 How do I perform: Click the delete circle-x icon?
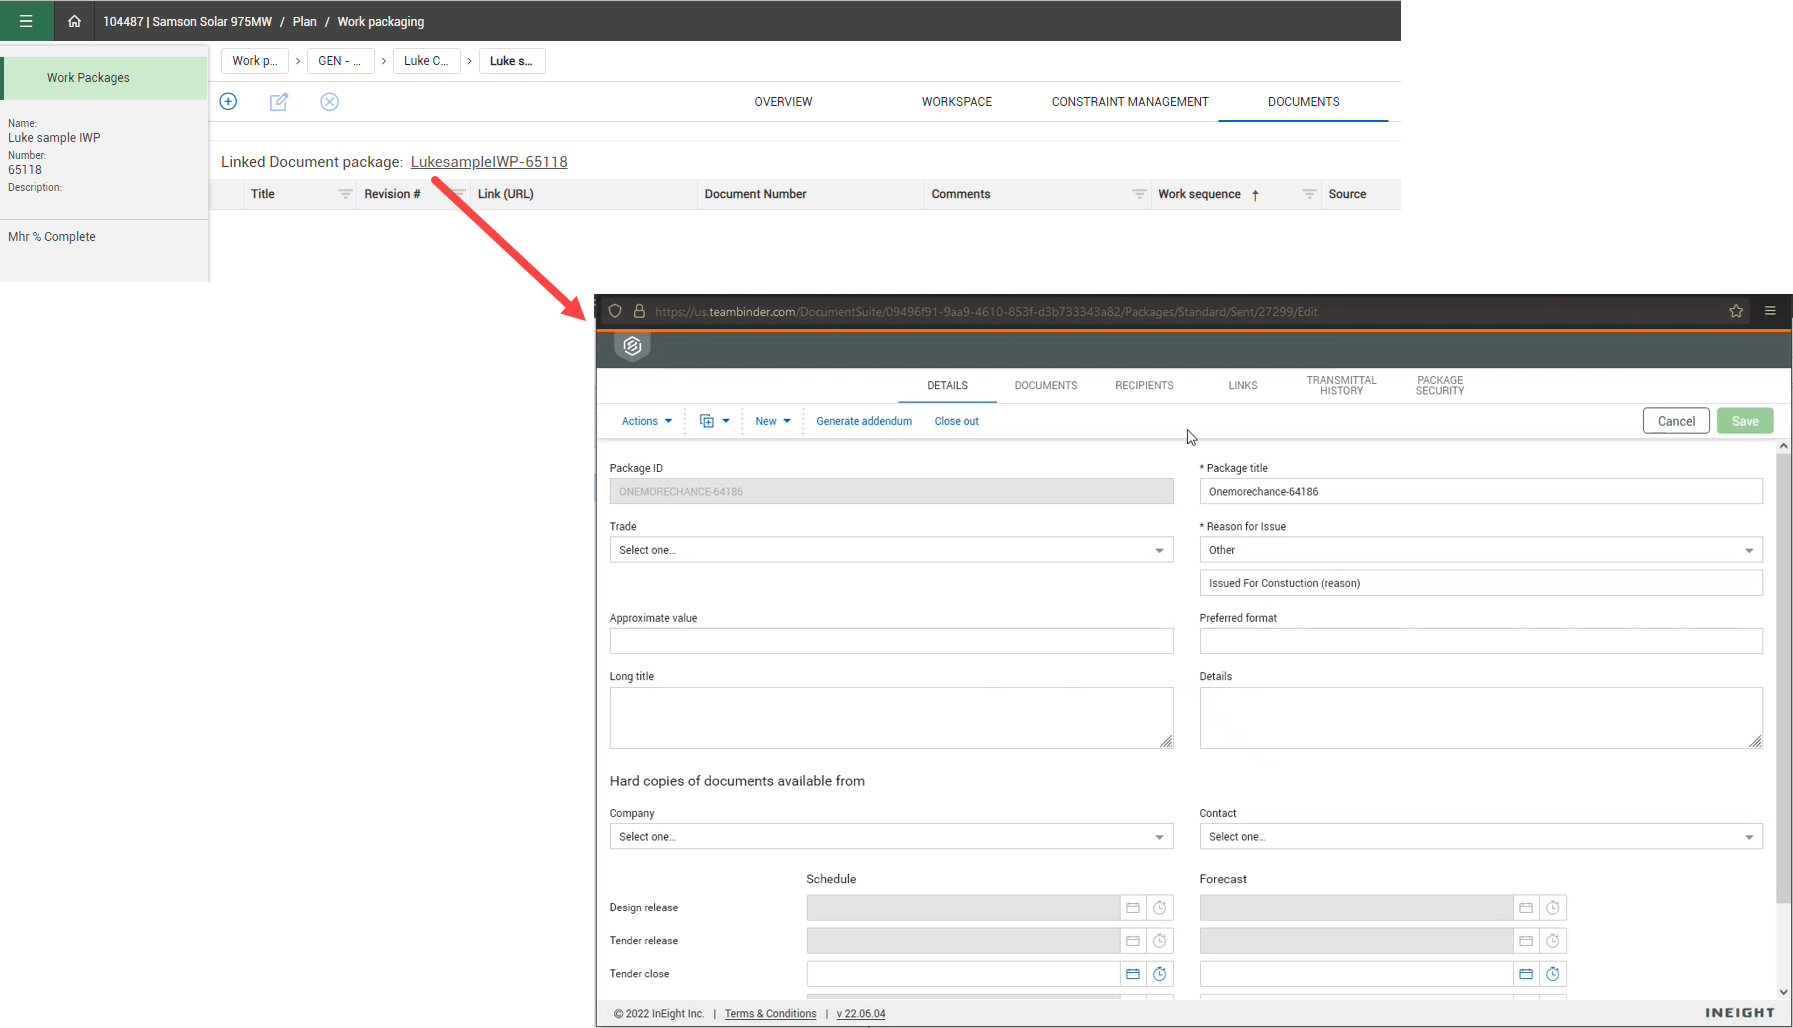pos(329,102)
